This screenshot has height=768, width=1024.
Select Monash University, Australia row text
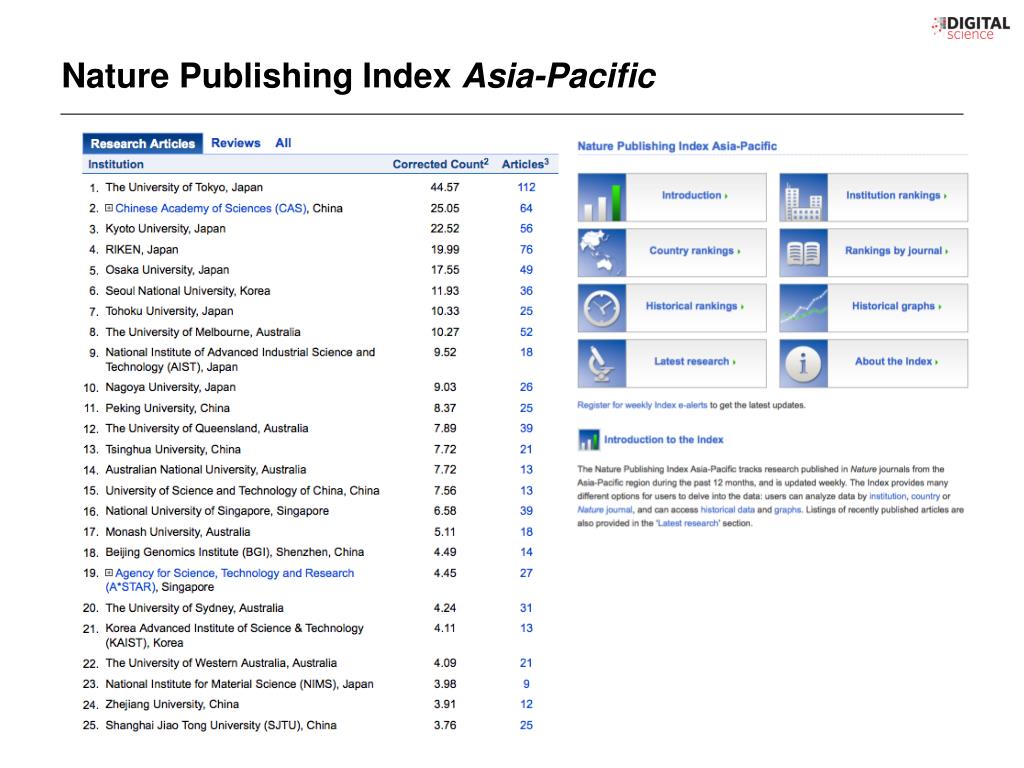(178, 532)
